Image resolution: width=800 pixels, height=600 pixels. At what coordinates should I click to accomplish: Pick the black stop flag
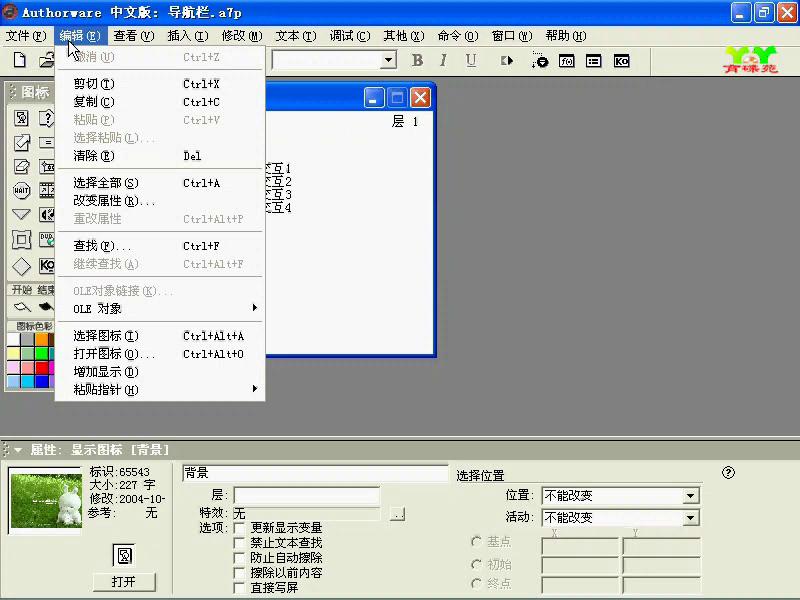[x=45, y=307]
